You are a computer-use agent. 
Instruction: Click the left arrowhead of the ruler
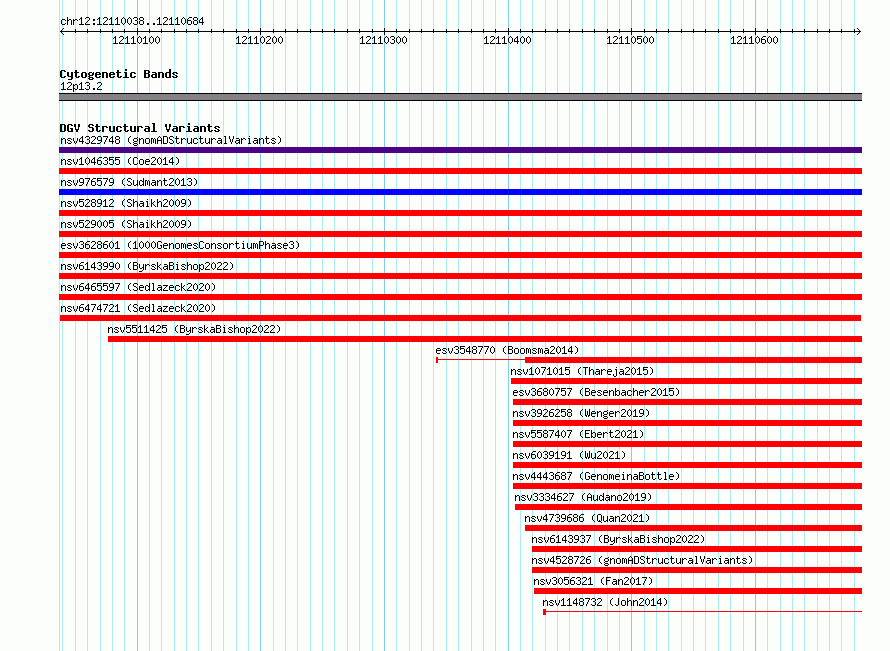[62, 31]
